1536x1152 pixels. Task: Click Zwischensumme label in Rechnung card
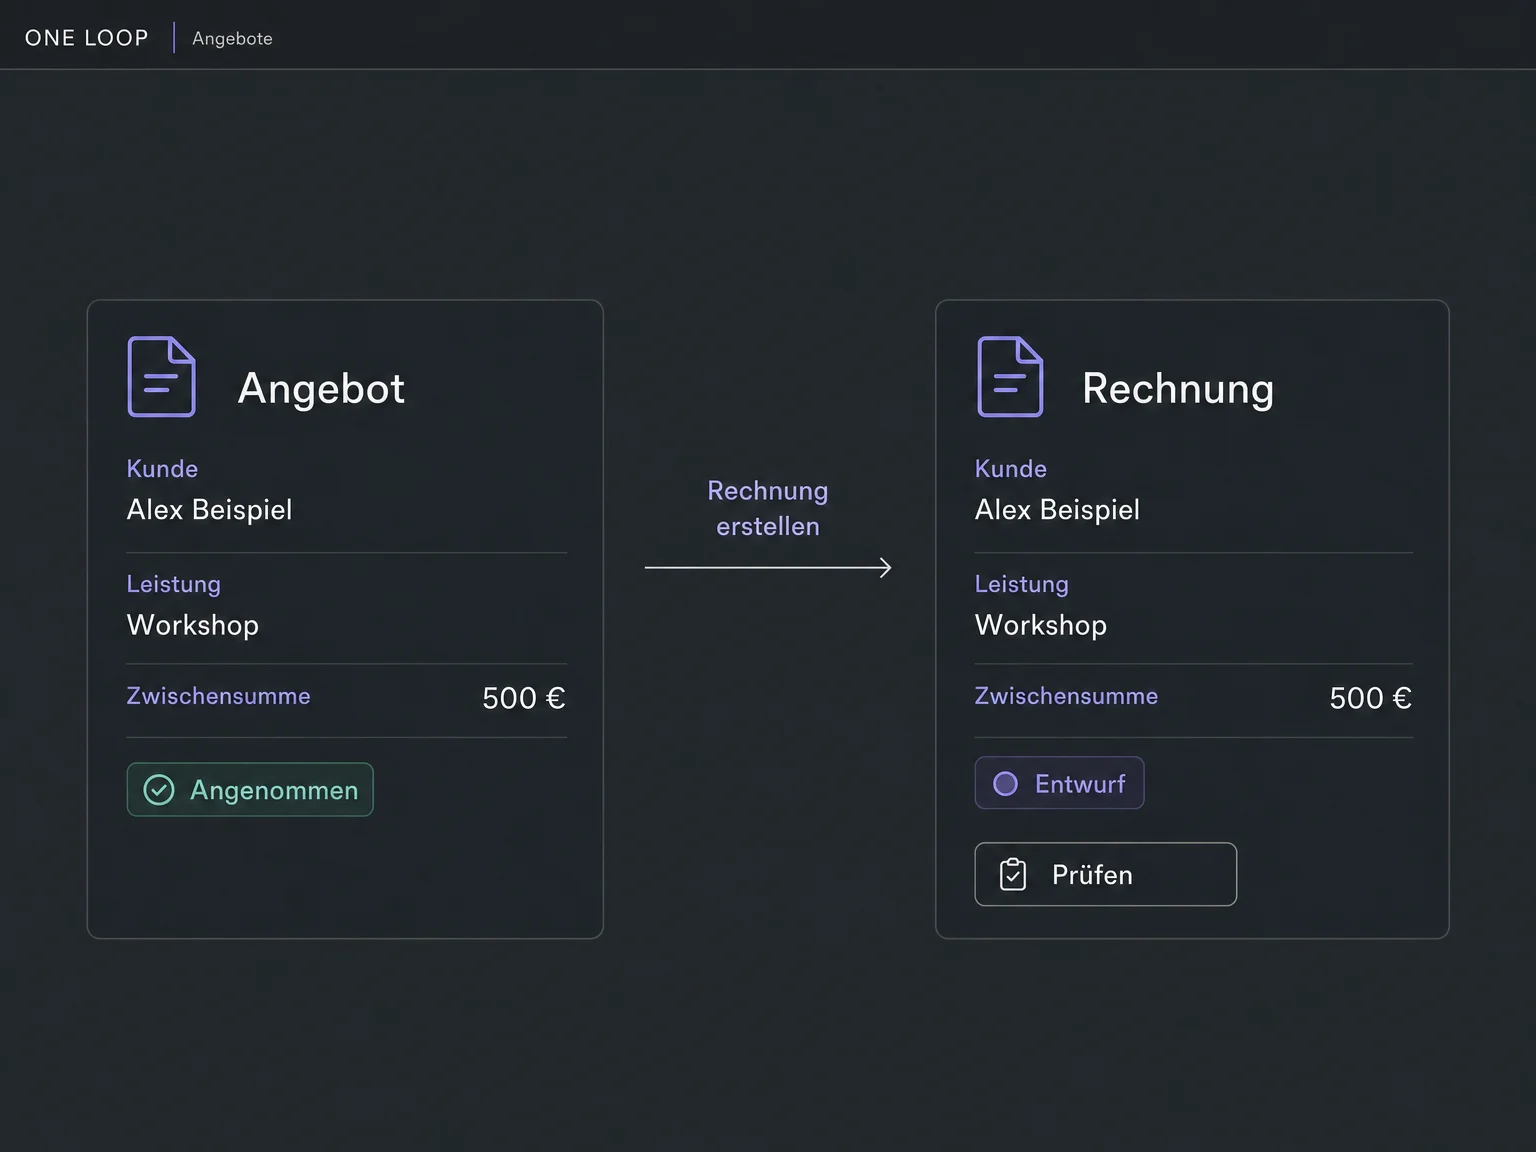pos(1066,696)
